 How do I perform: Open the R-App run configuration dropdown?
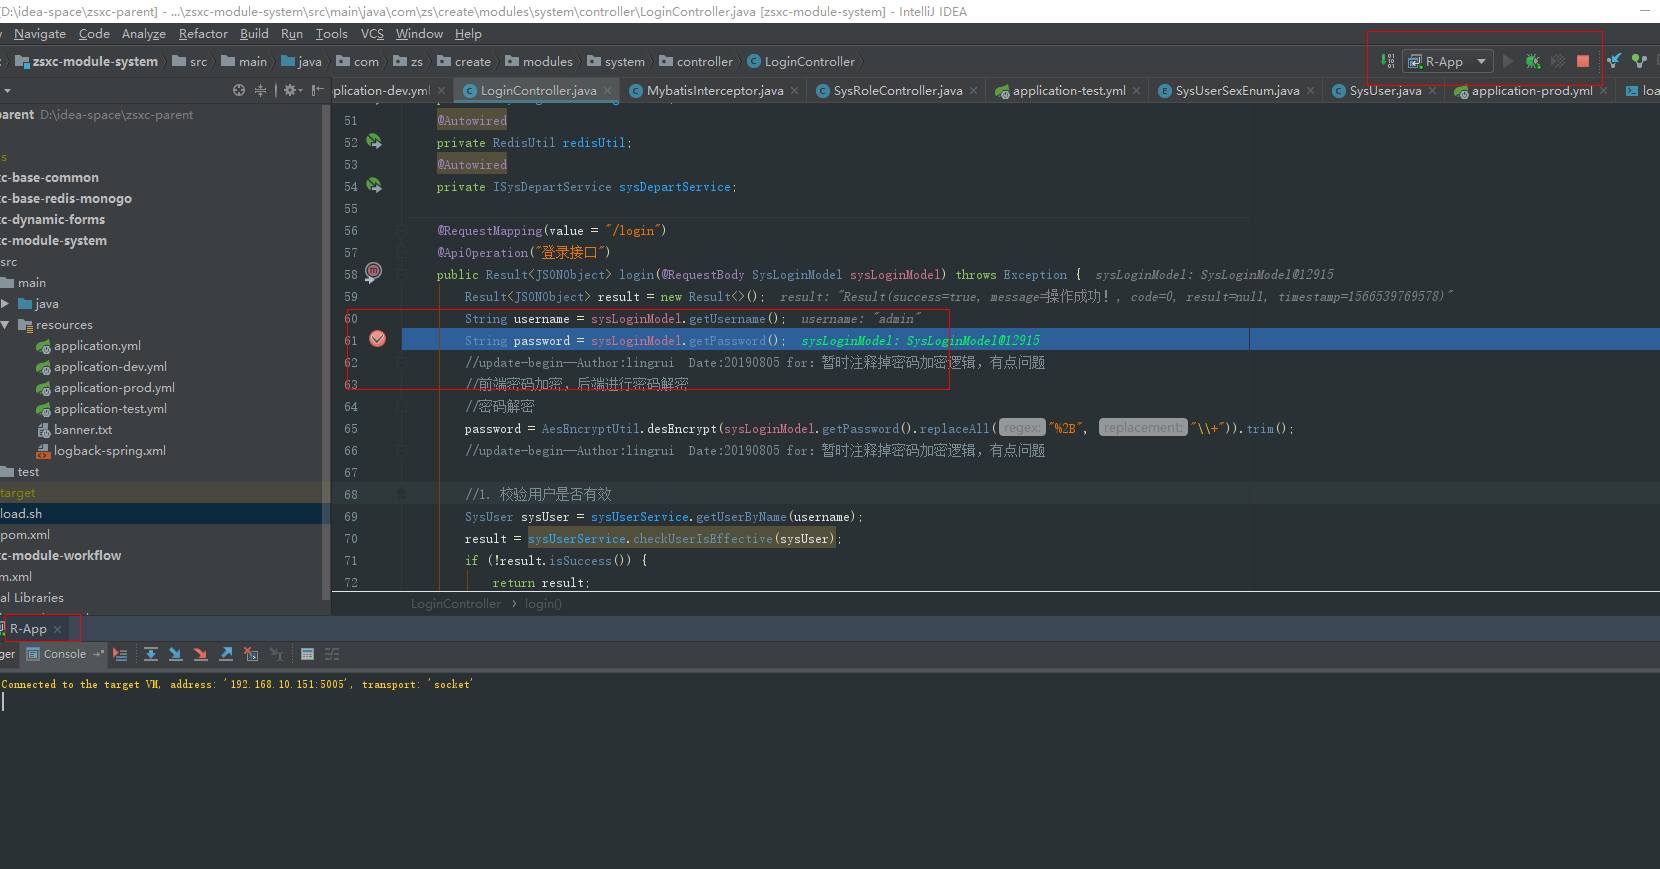[x=1447, y=61]
